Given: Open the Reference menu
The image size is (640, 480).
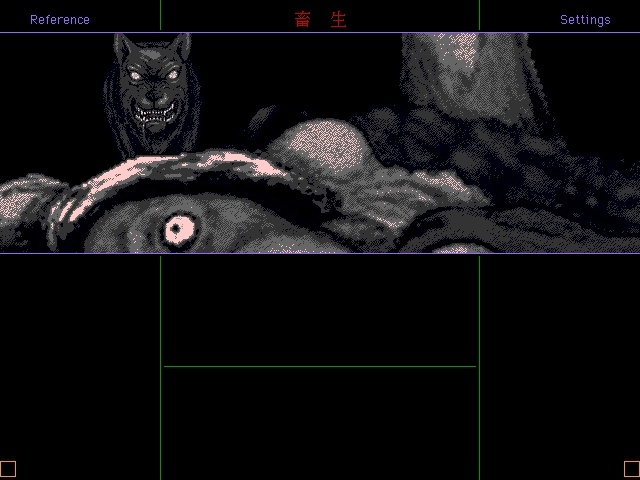Looking at the screenshot, I should point(60,20).
